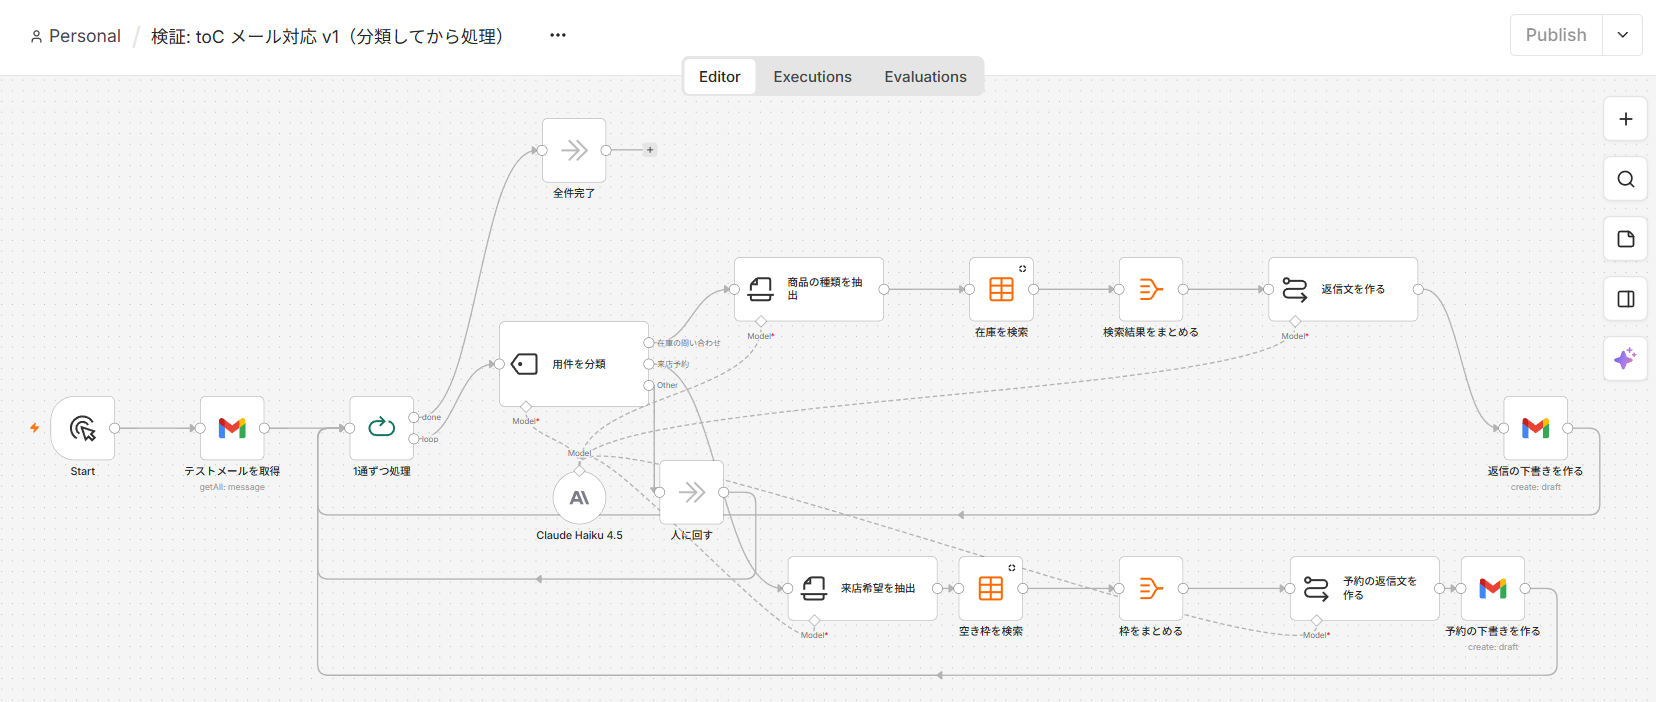This screenshot has height=702, width=1656.
Task: Expand the Publish dropdown arrow
Action: coord(1622,35)
